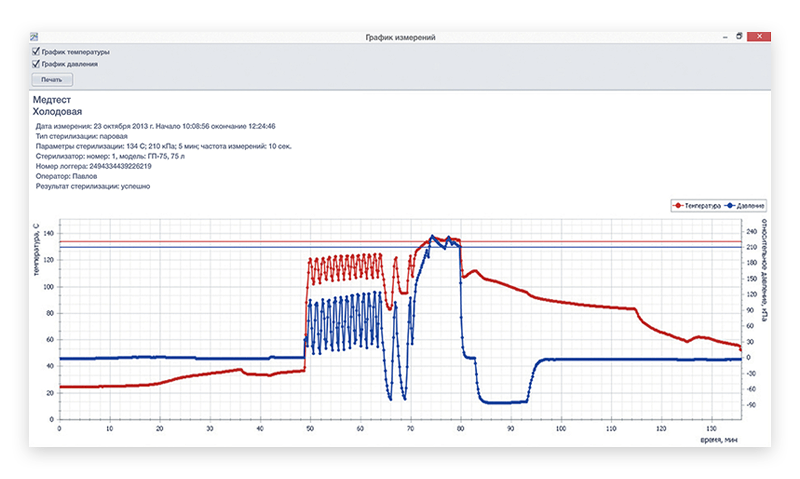
Task: Select the Холодовая heading text
Action: [x=57, y=112]
